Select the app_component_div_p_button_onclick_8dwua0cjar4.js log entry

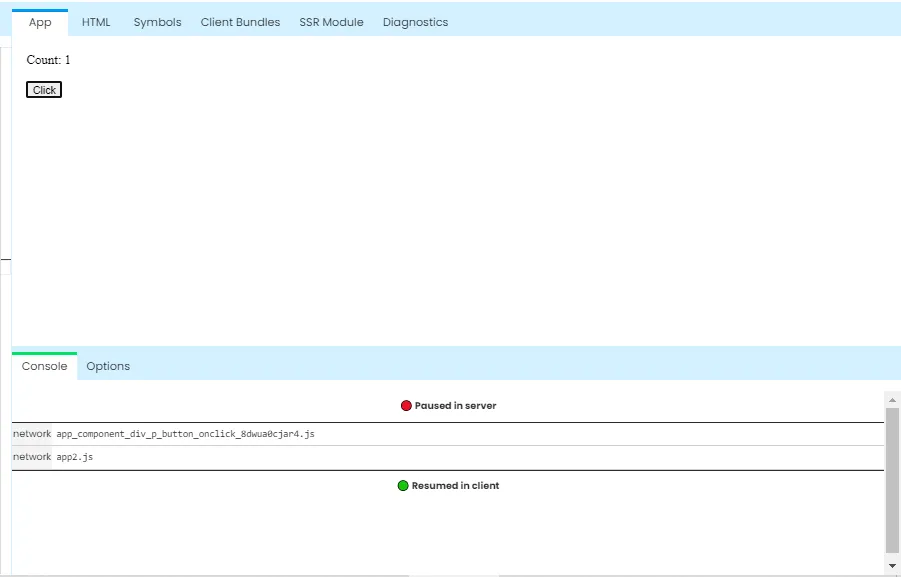point(448,434)
